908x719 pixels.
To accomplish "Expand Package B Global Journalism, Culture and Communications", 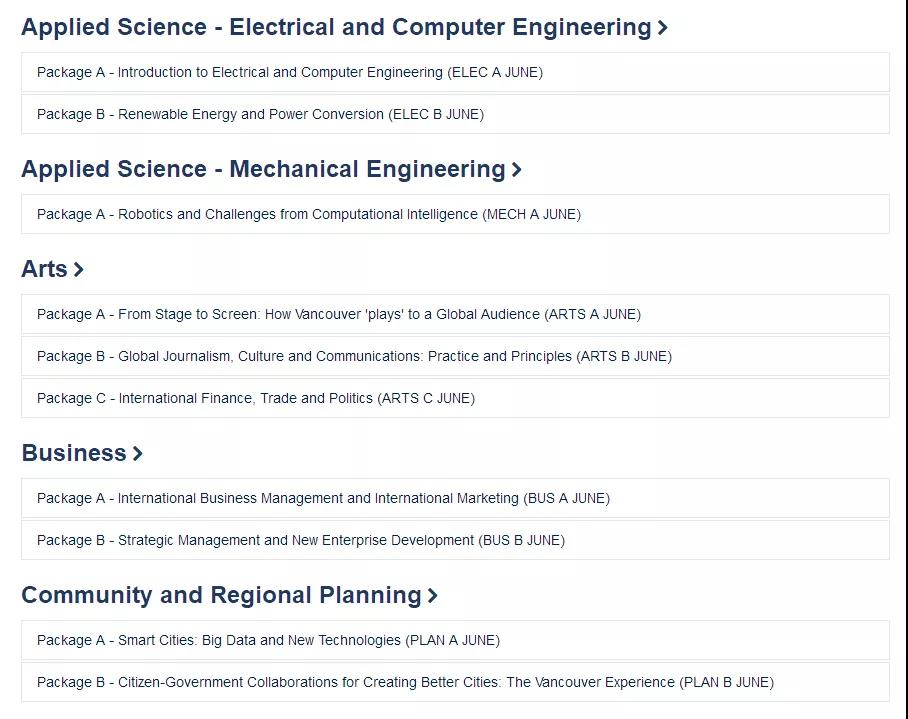I will click(455, 356).
